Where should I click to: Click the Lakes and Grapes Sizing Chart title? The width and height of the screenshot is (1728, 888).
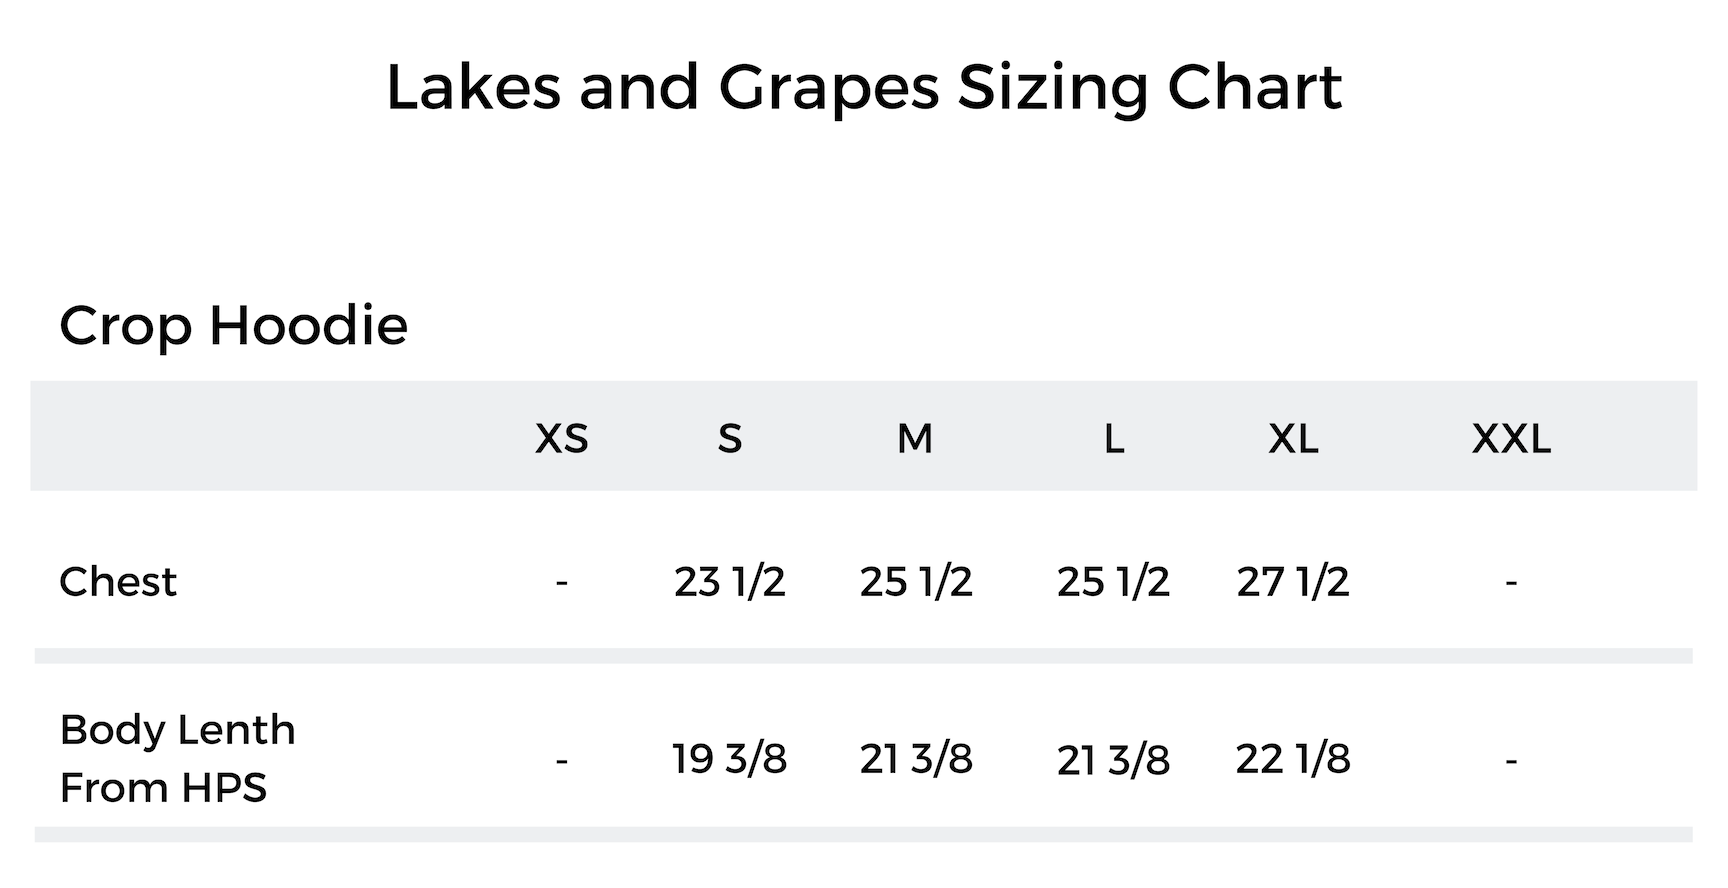coord(863,88)
